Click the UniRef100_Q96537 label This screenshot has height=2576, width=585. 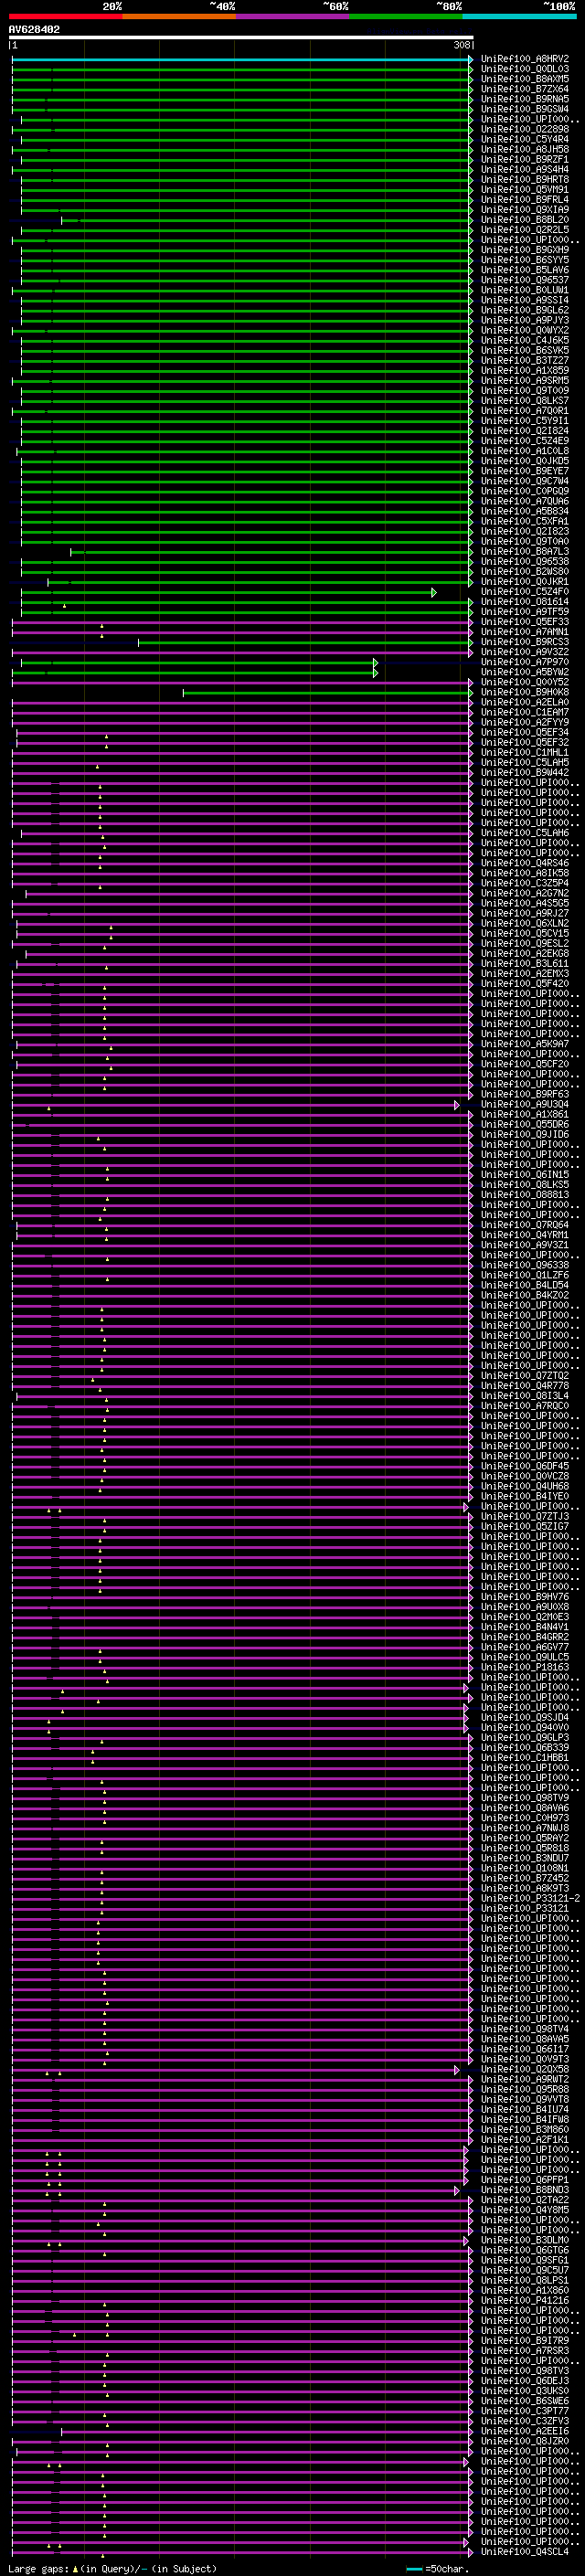525,280
